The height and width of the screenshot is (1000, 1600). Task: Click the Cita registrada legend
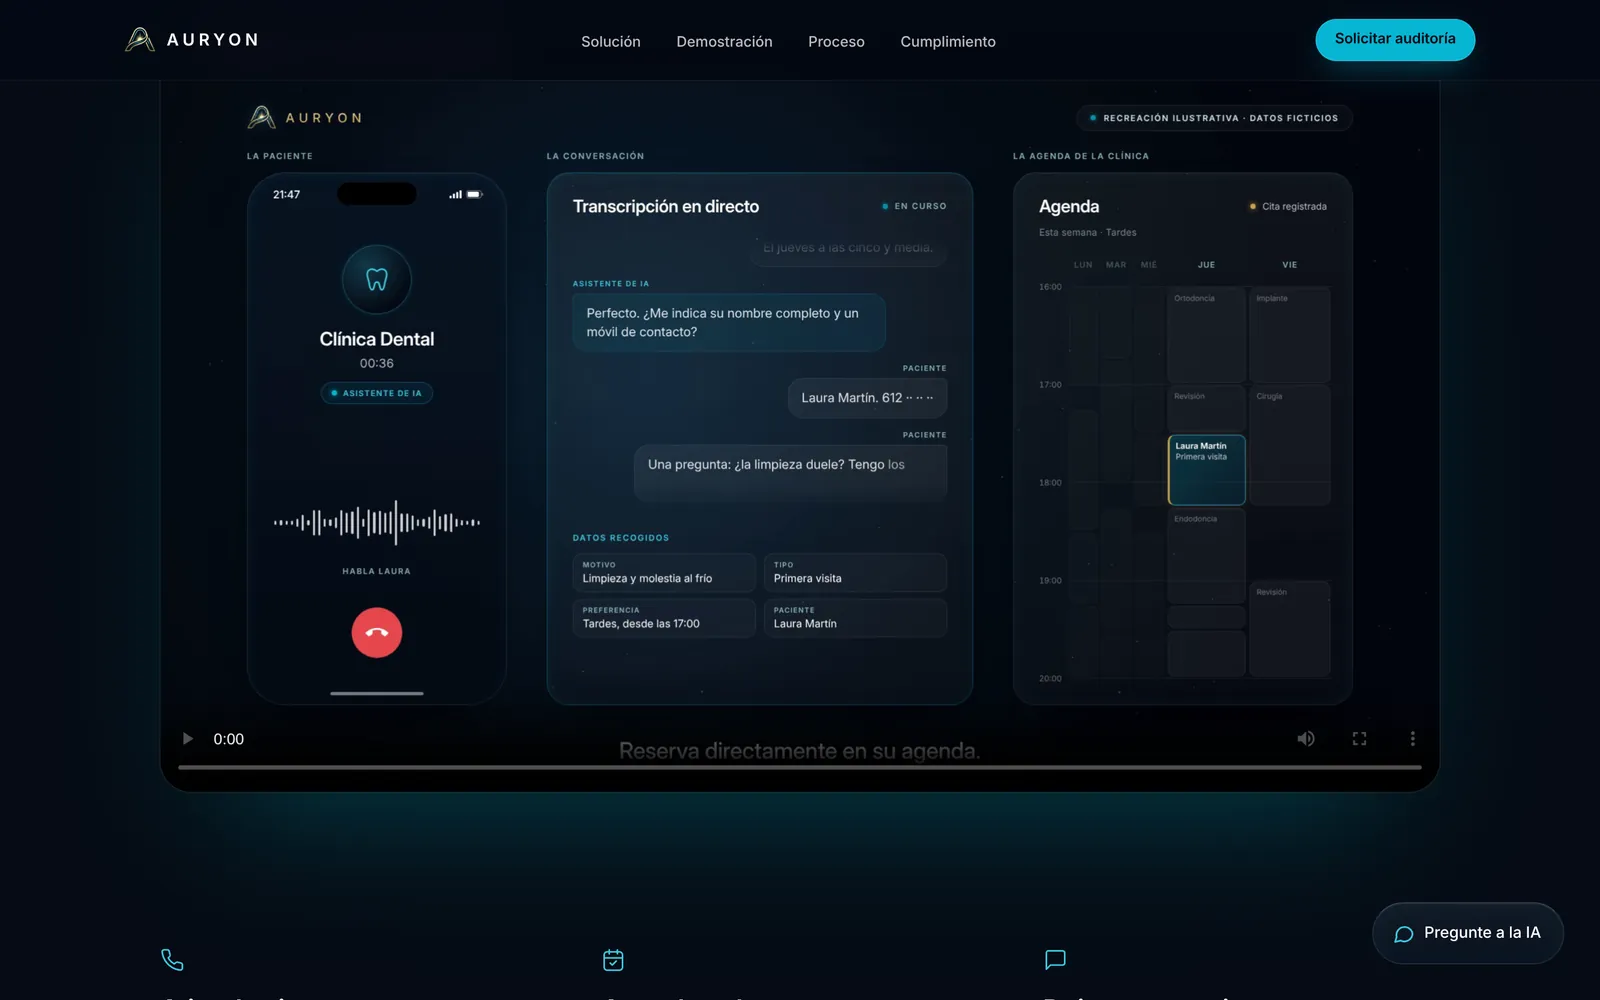click(x=1288, y=206)
